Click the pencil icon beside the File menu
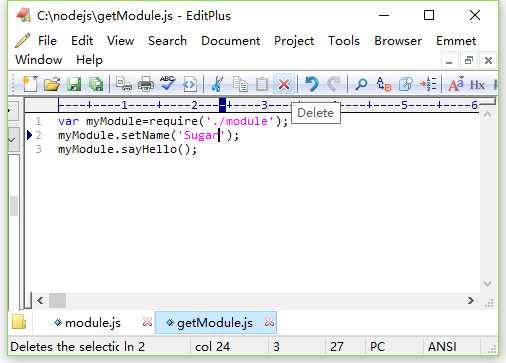 click(x=23, y=41)
